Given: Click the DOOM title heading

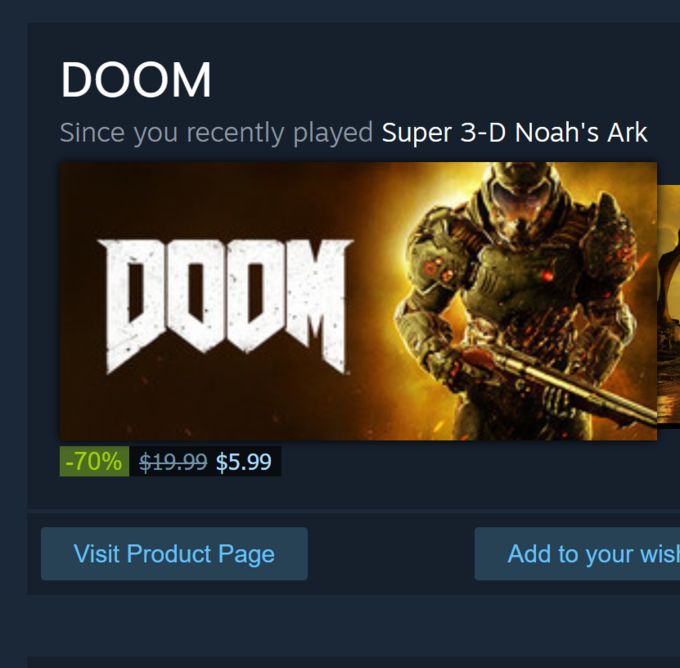Looking at the screenshot, I should click(136, 80).
